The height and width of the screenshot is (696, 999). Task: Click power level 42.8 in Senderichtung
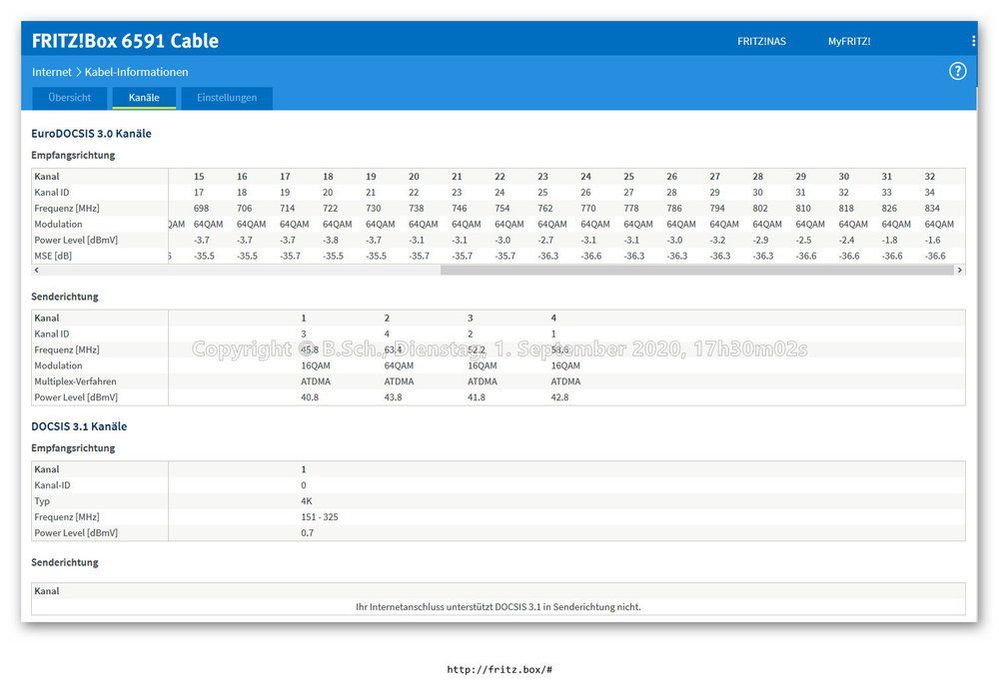tap(559, 397)
